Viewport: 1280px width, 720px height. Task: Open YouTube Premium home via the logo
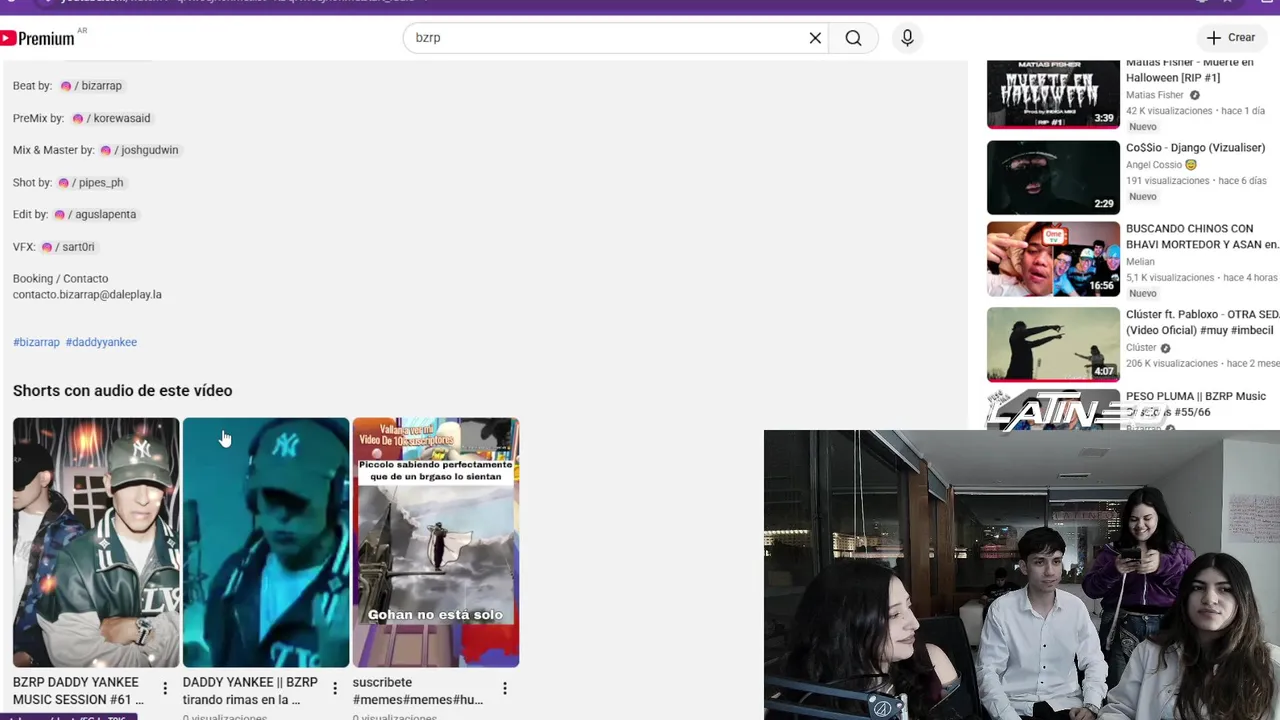(38, 38)
